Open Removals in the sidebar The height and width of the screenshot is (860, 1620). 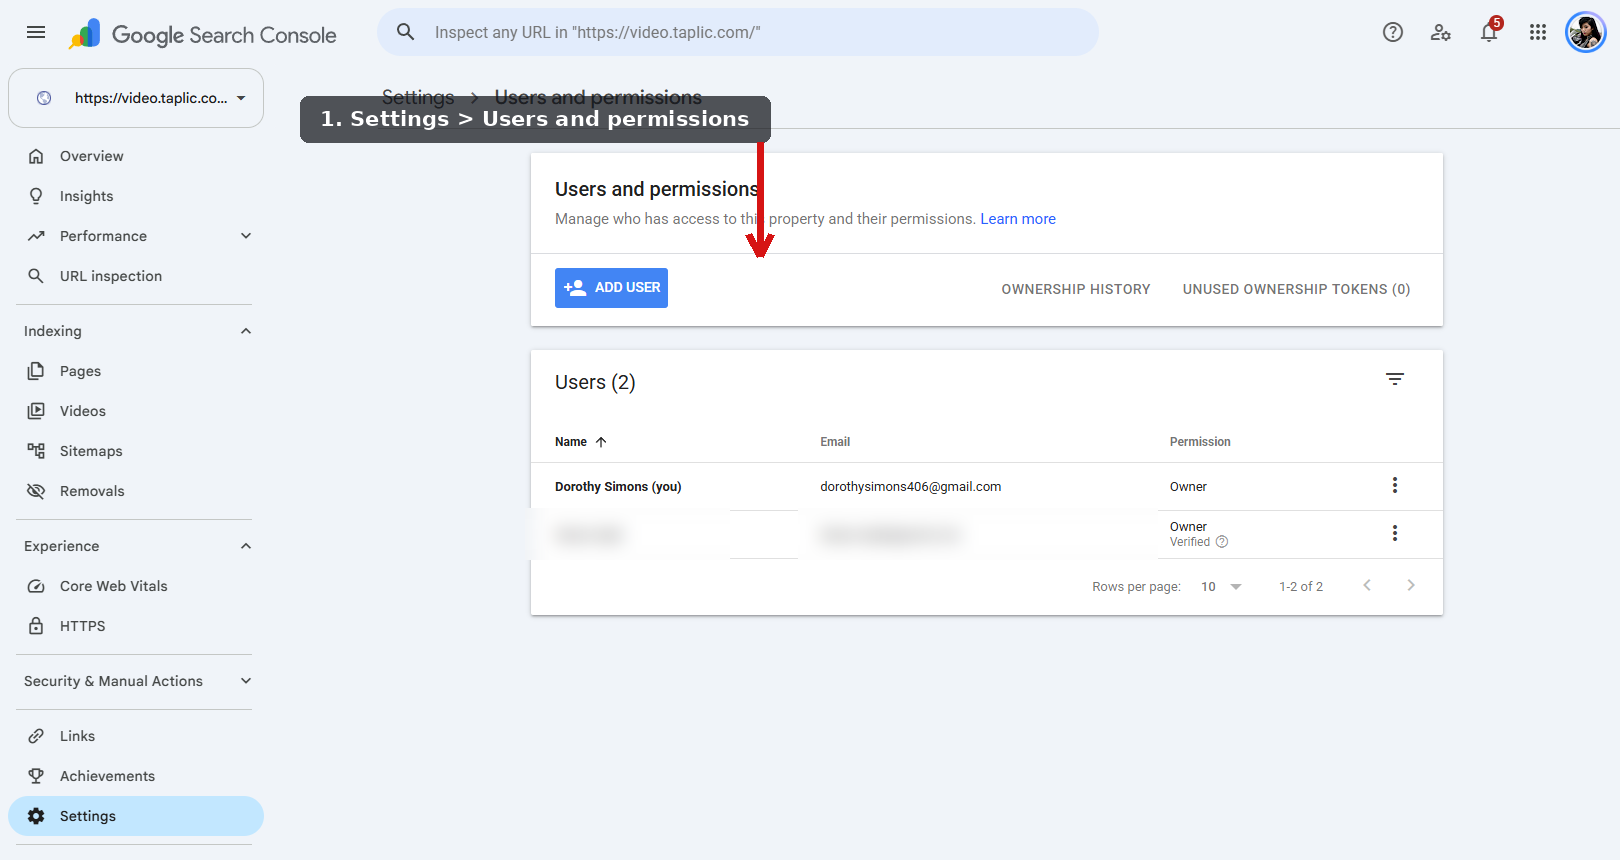136,491
